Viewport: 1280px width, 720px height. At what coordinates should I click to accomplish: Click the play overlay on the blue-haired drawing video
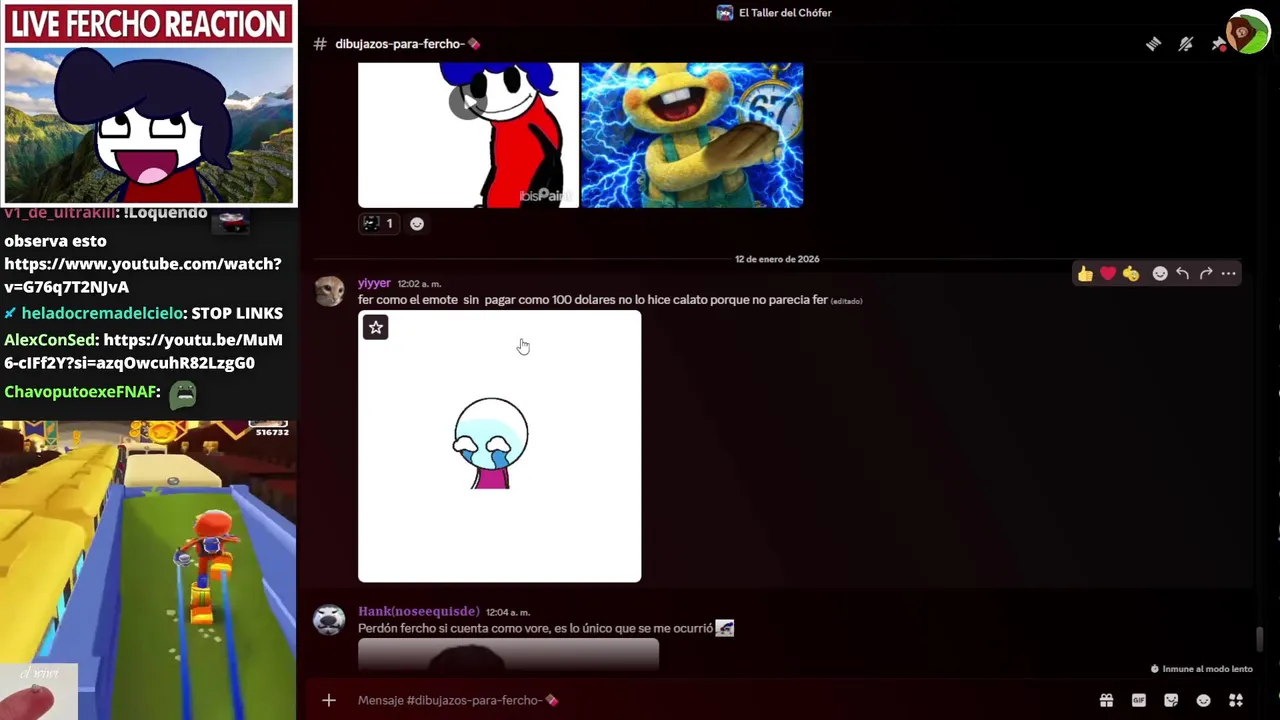[x=467, y=100]
